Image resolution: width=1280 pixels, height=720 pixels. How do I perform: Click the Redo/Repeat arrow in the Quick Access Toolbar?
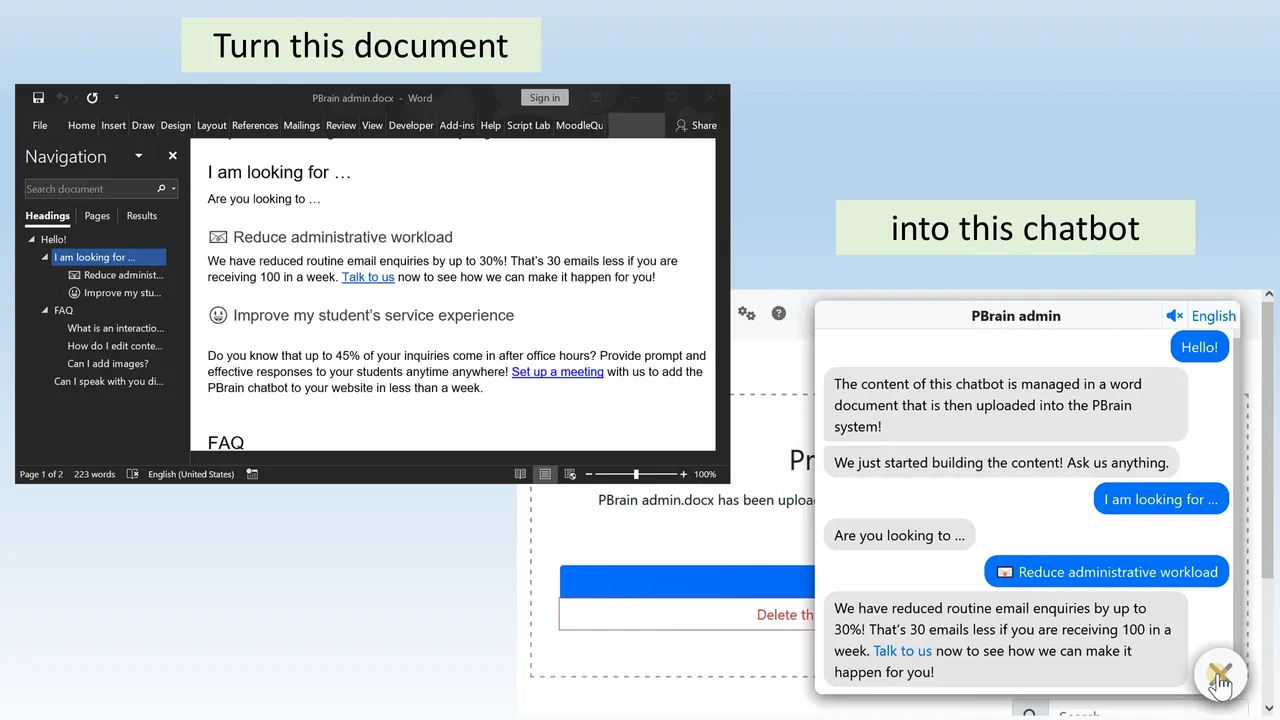(x=92, y=98)
